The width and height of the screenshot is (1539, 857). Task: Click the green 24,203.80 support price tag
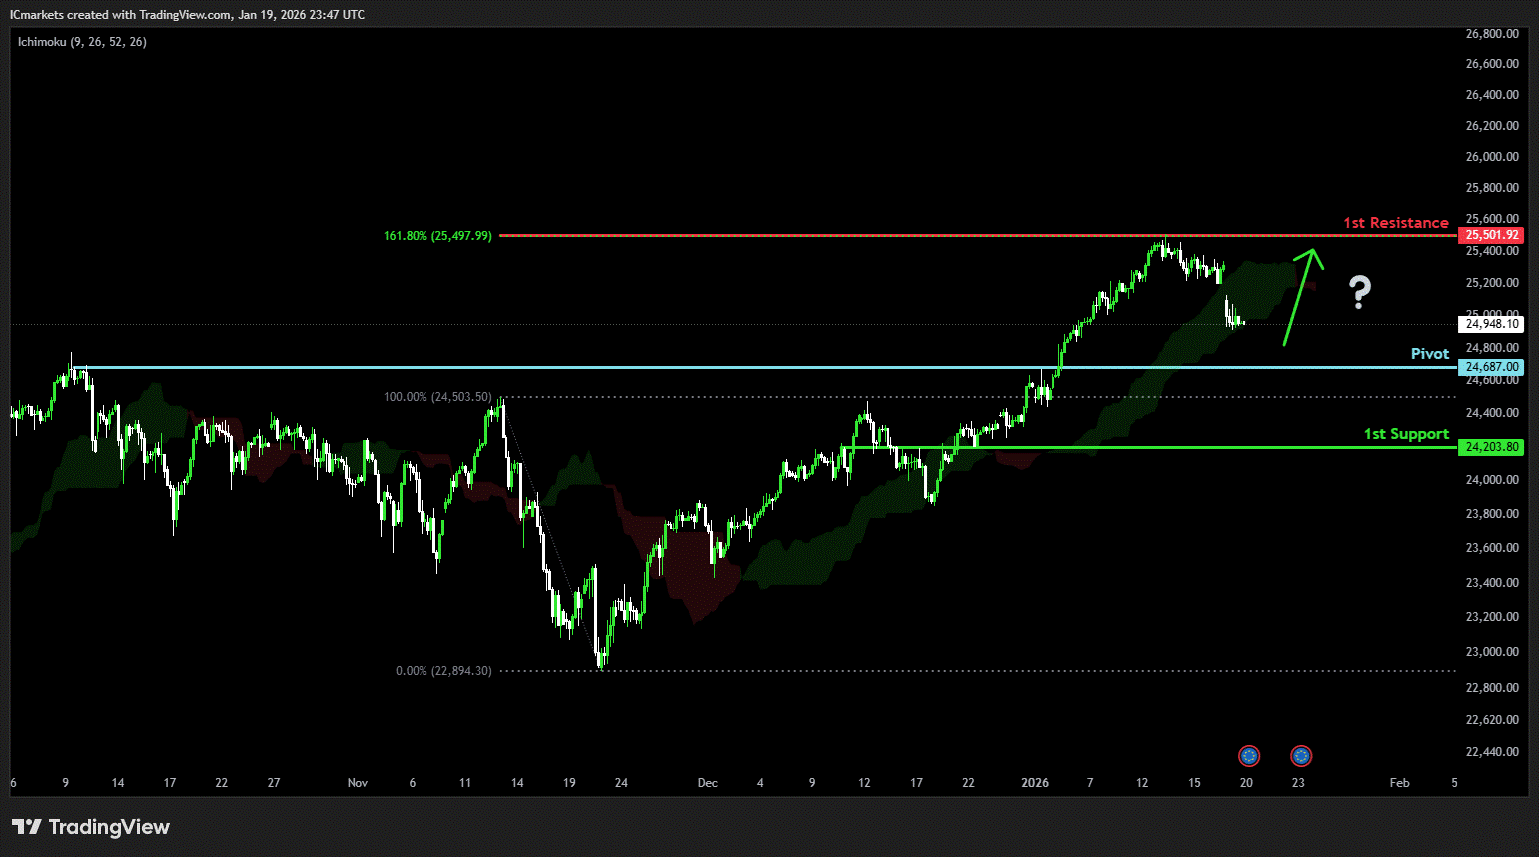coord(1491,447)
